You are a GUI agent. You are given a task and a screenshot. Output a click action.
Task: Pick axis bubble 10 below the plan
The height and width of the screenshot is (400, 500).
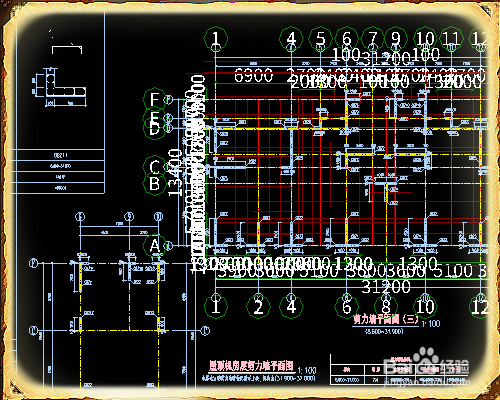point(425,306)
